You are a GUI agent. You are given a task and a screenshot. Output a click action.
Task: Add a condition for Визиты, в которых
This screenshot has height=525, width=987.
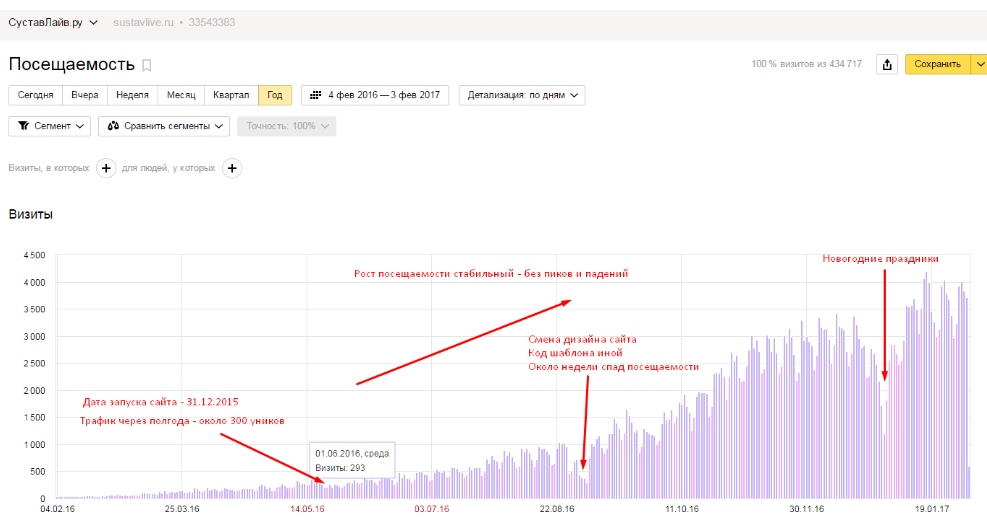coord(106,168)
